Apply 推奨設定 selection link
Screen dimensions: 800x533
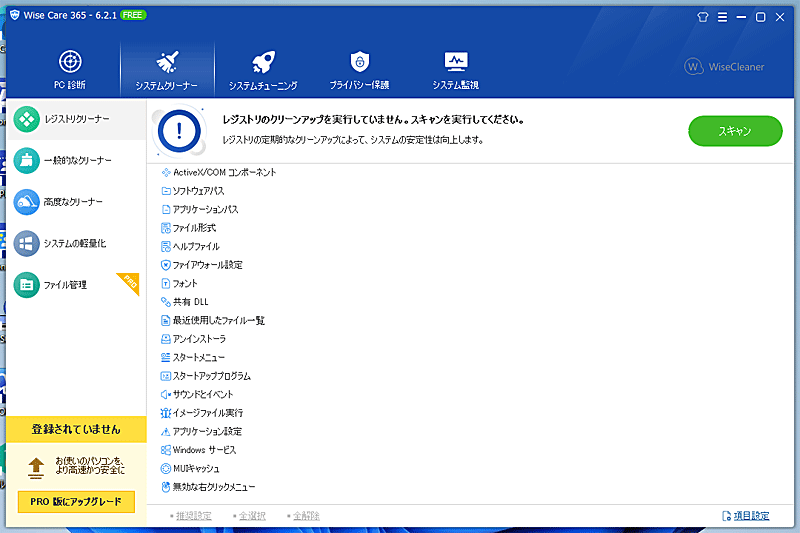193,516
